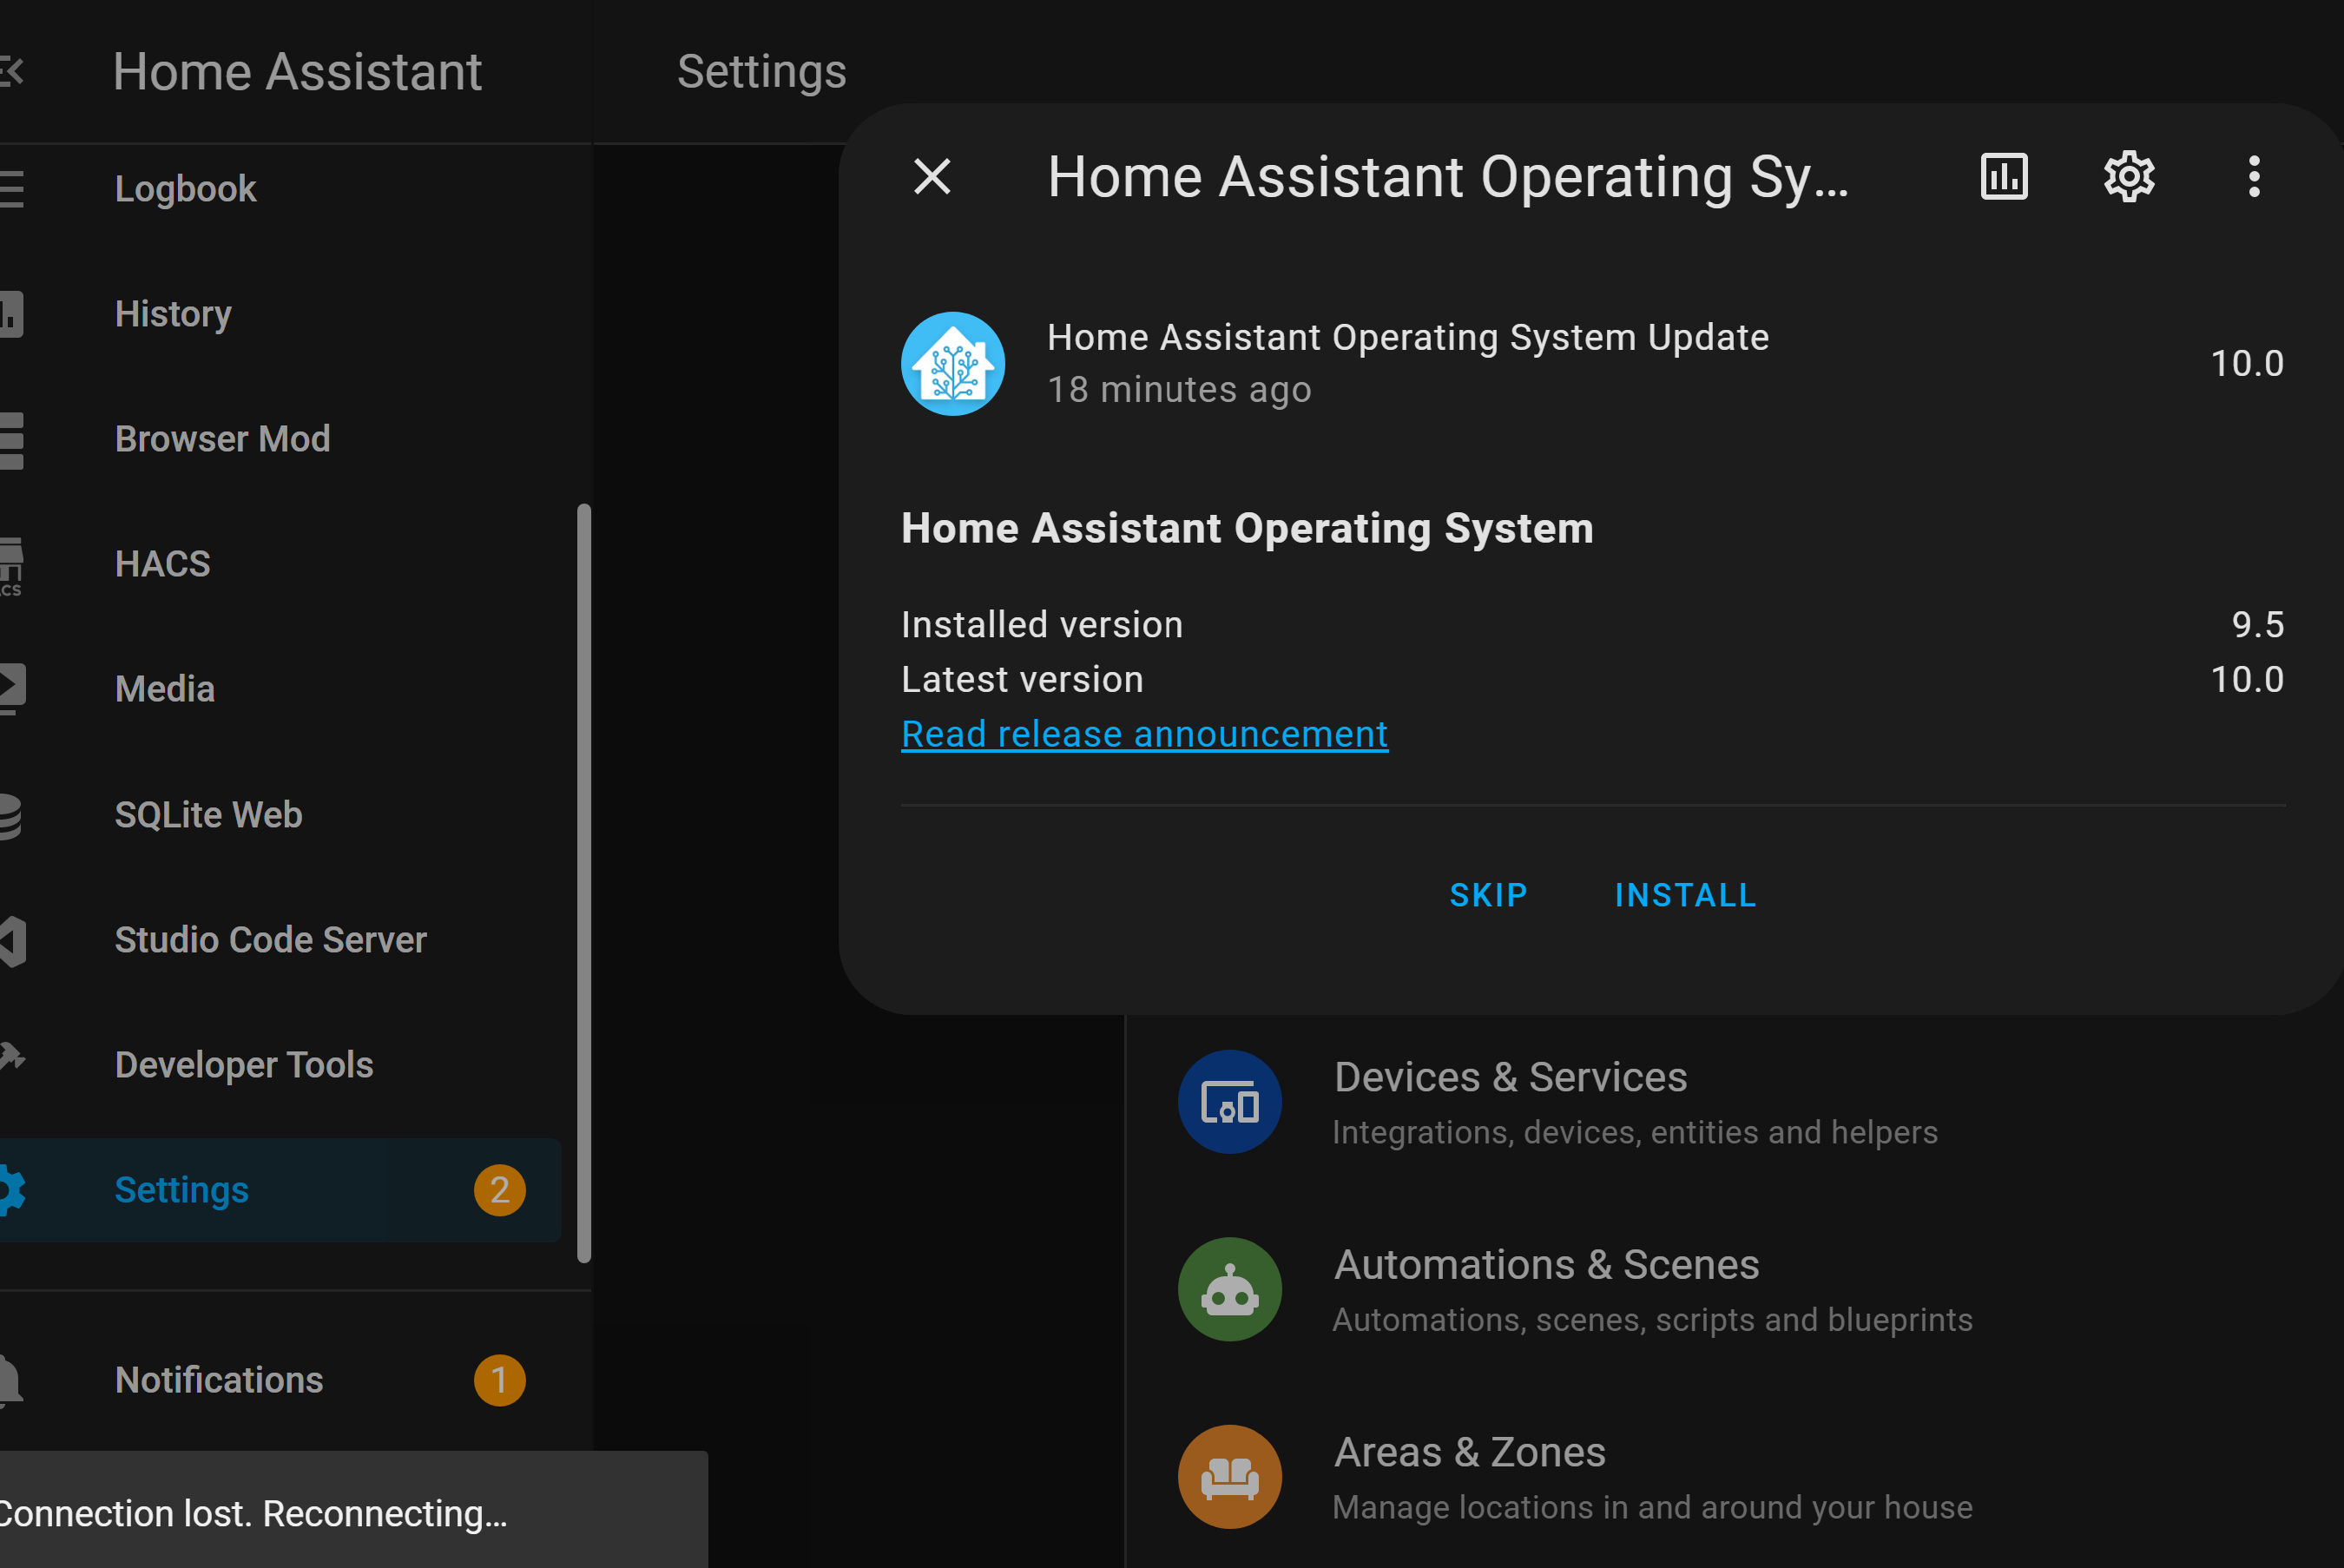The width and height of the screenshot is (2344, 1568).
Task: Click the Areas & Zones couch icon
Action: point(1229,1476)
